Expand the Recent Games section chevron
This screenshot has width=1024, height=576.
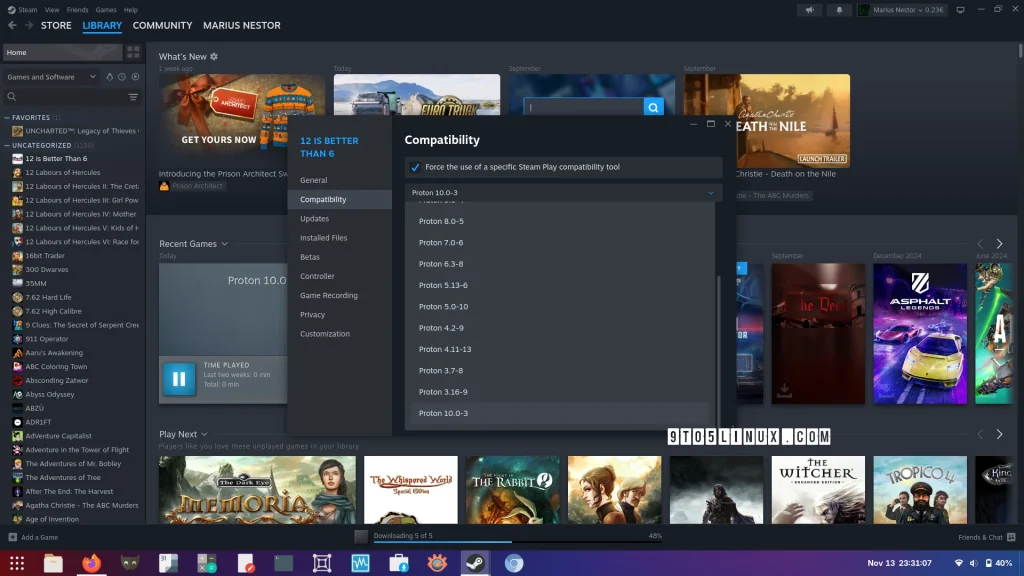(224, 243)
